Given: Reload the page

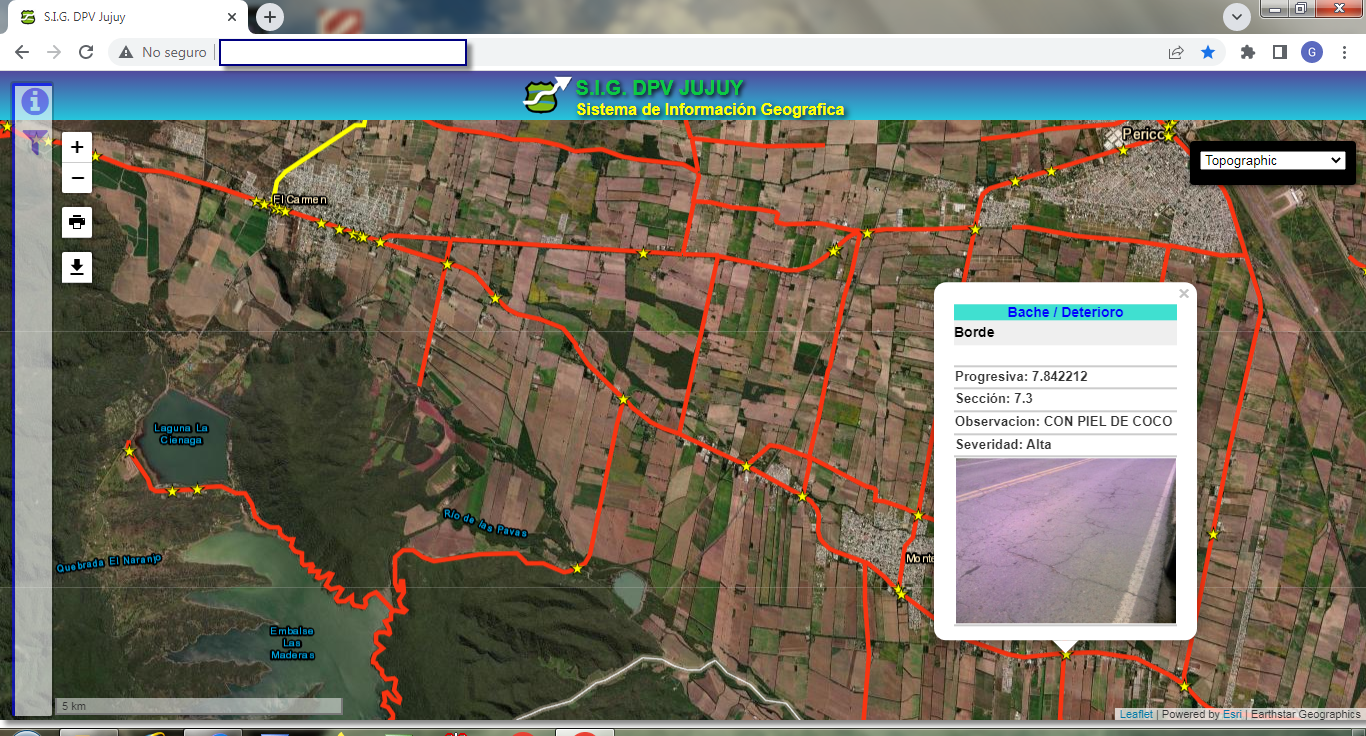Looking at the screenshot, I should coord(86,52).
